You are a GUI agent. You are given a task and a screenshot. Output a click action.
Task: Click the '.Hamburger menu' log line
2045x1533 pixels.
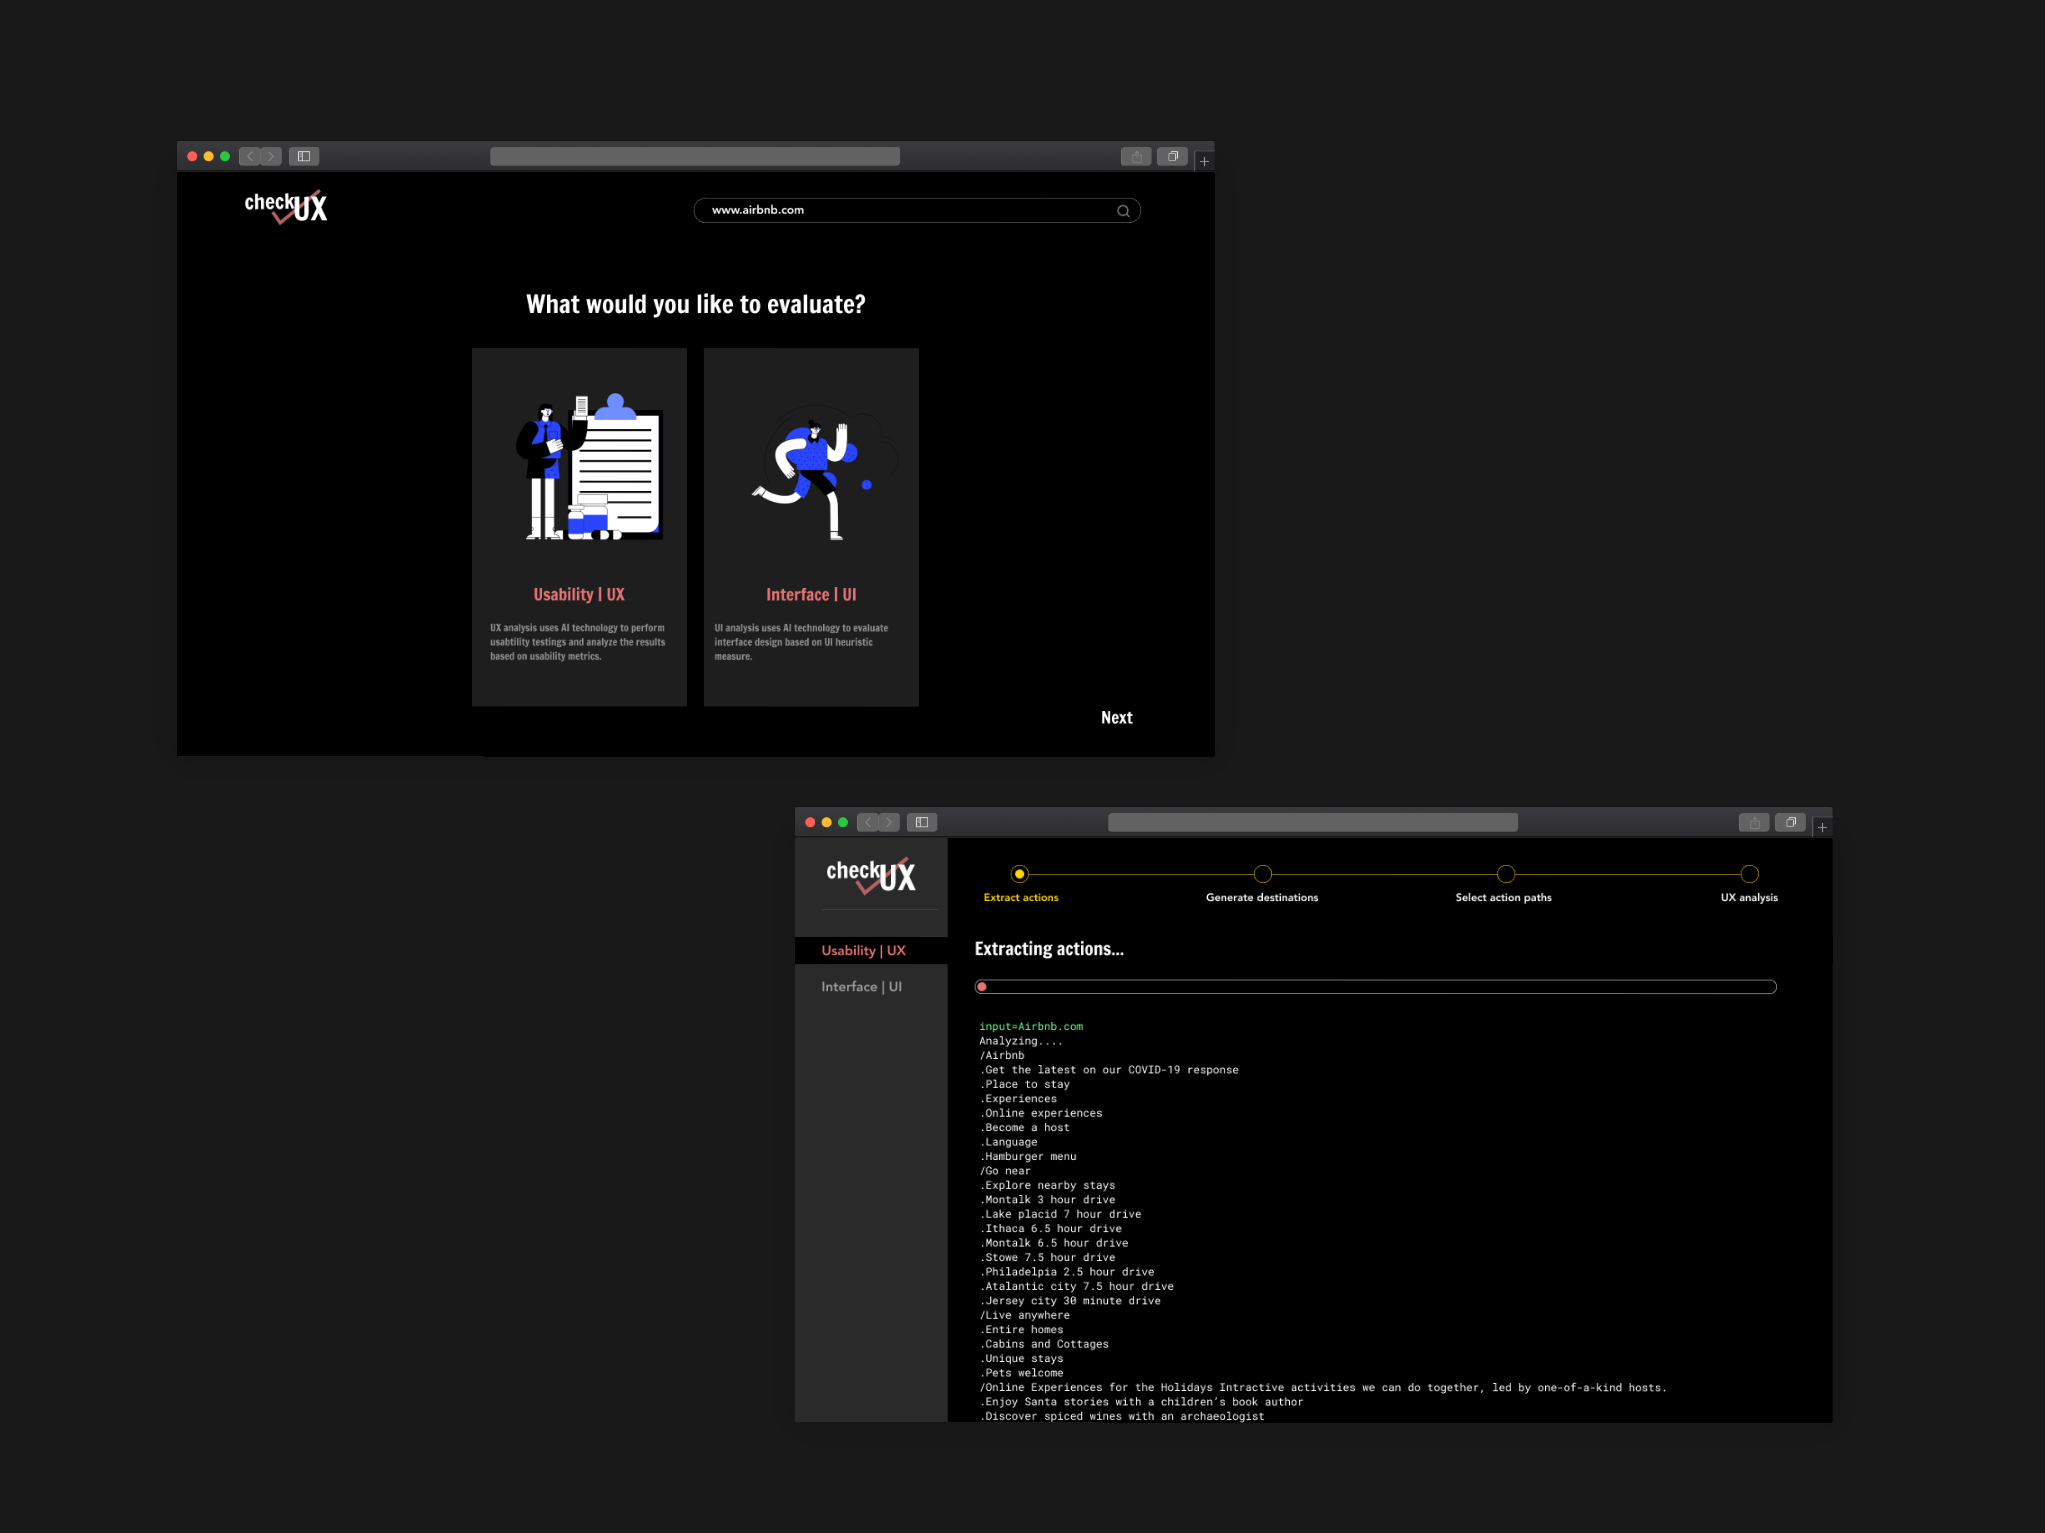1028,1157
